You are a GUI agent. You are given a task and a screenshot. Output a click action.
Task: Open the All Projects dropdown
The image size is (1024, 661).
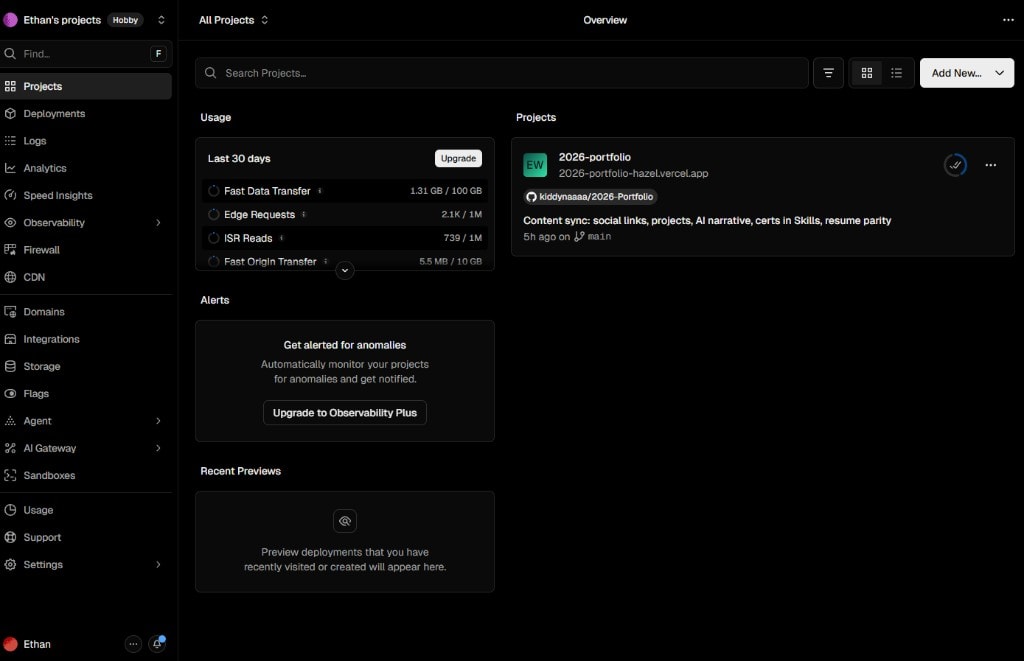coord(233,20)
